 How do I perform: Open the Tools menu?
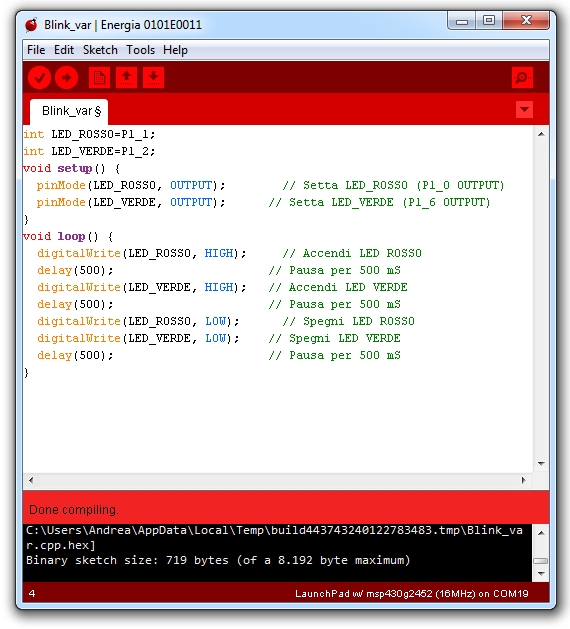pyautogui.click(x=140, y=50)
